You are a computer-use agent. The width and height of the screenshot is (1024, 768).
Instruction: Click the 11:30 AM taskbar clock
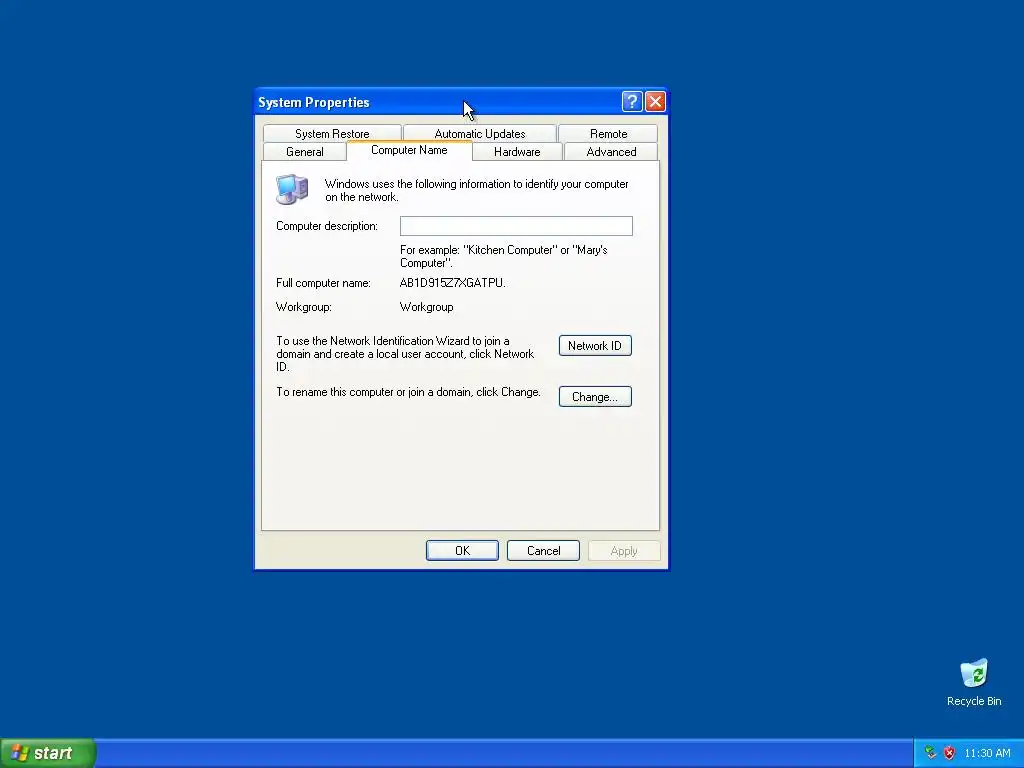coord(987,753)
